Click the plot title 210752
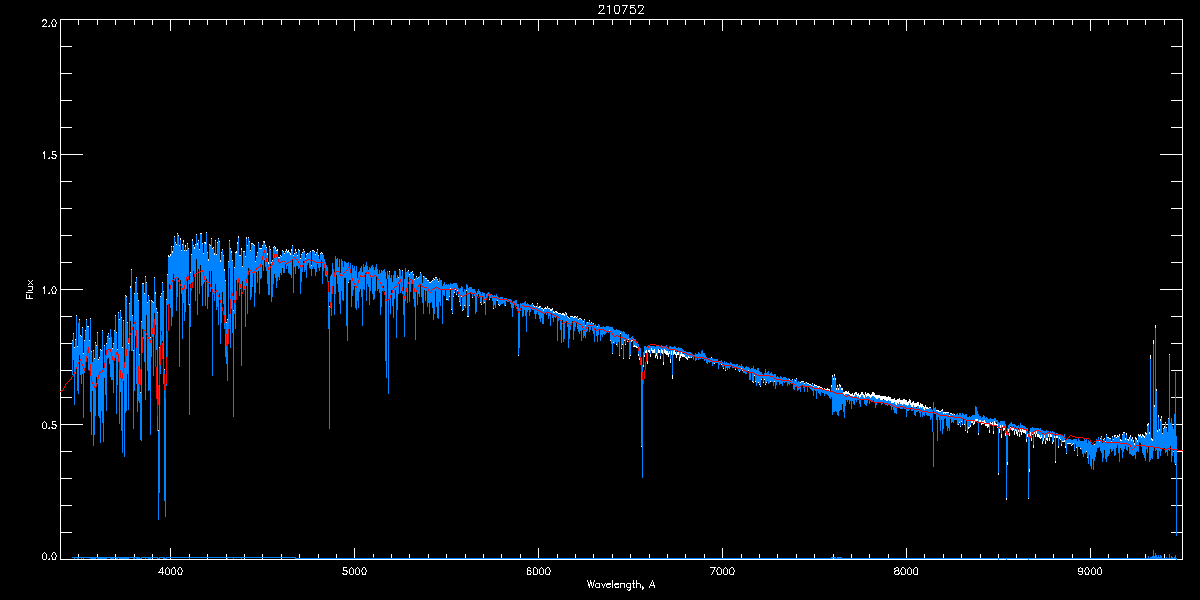Image resolution: width=1200 pixels, height=600 pixels. pos(620,10)
